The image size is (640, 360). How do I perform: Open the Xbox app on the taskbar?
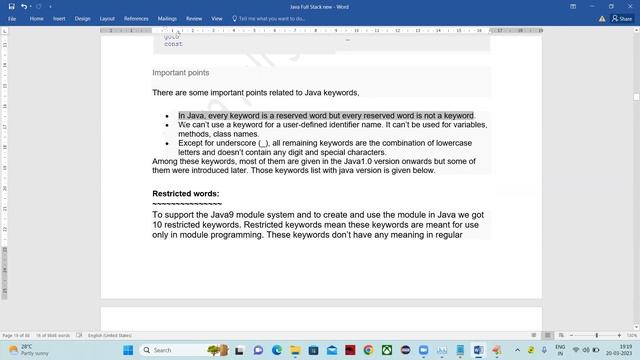(387, 350)
